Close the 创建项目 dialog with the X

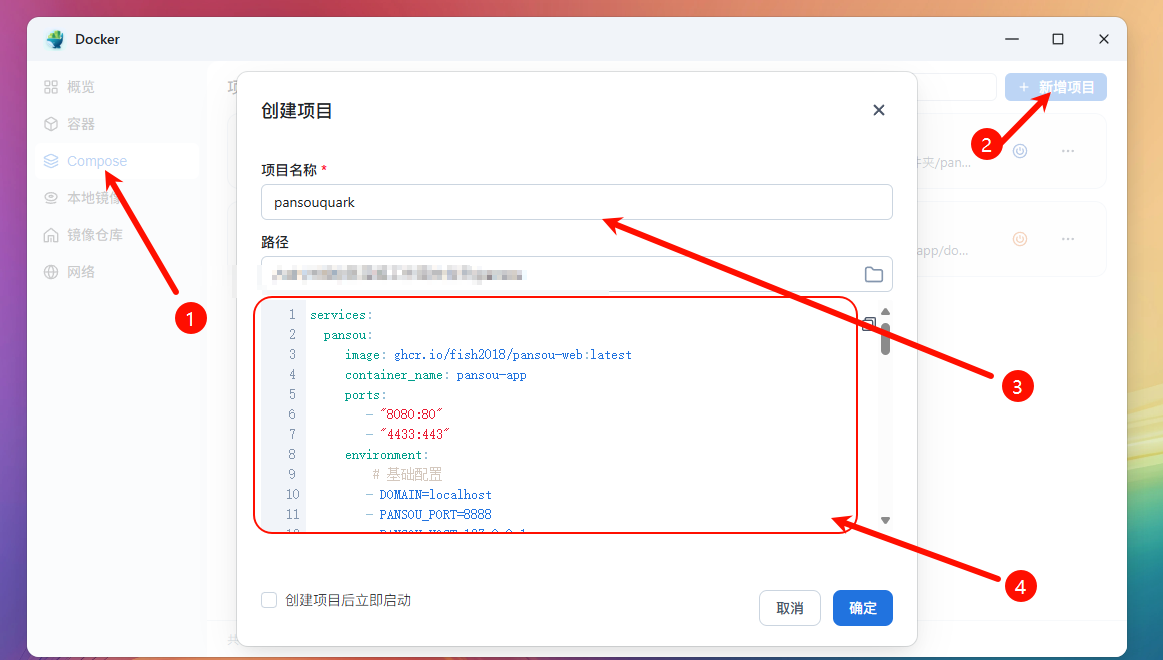pos(879,110)
